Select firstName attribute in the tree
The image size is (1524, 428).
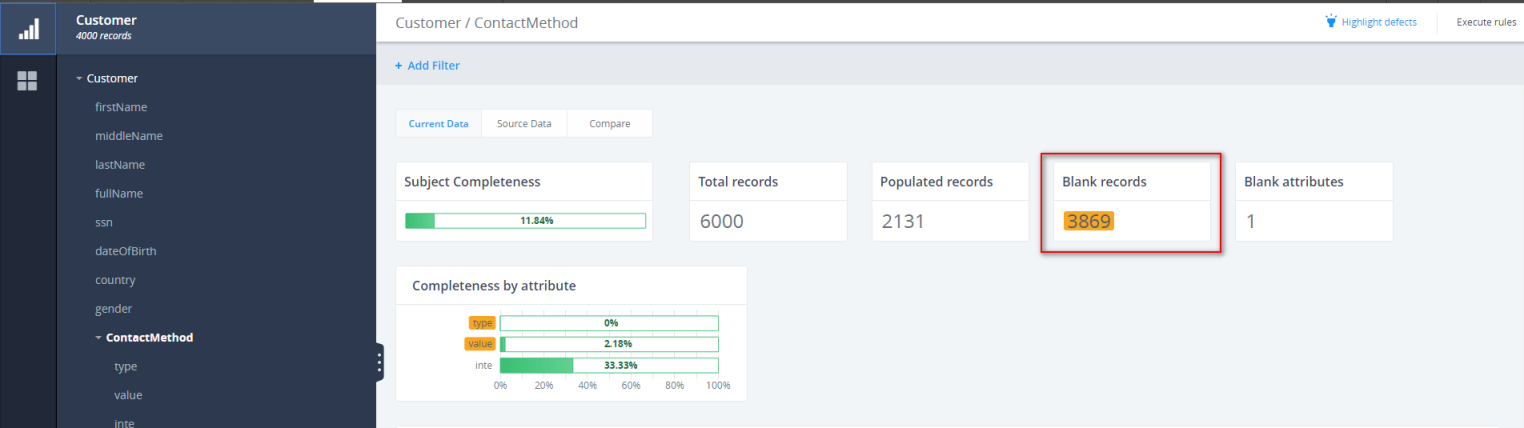[121, 107]
